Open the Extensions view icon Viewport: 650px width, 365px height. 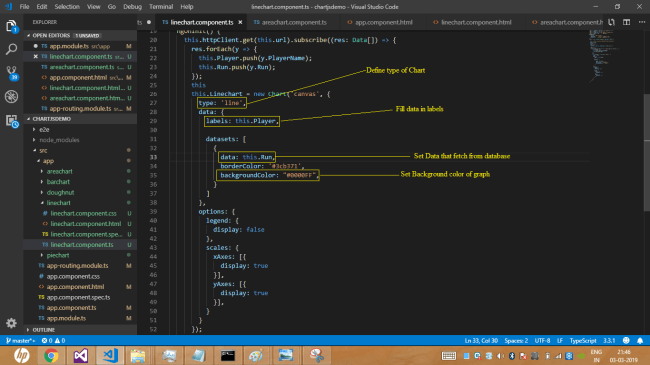point(12,121)
